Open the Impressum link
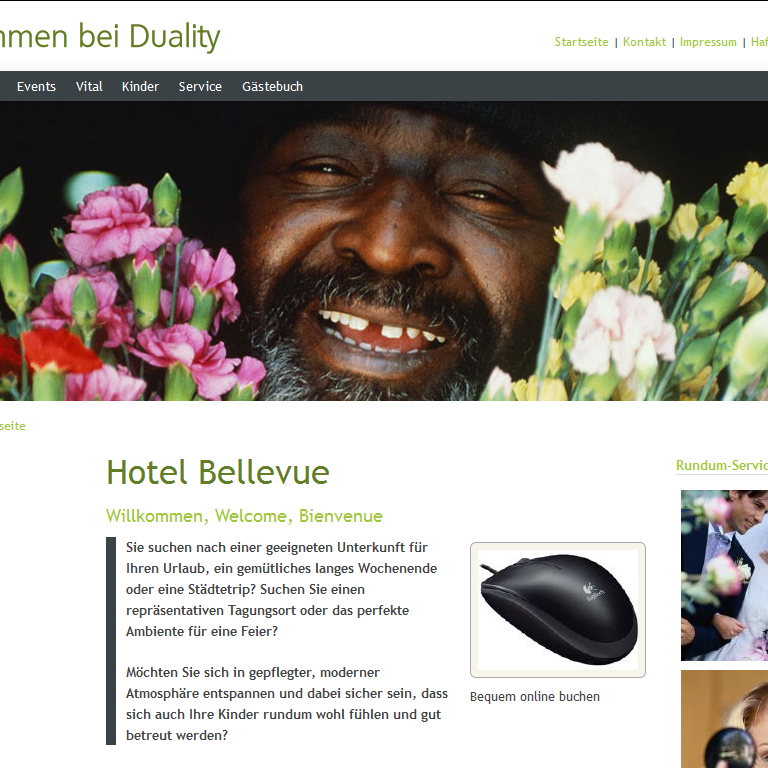The width and height of the screenshot is (768, 768). (x=708, y=42)
